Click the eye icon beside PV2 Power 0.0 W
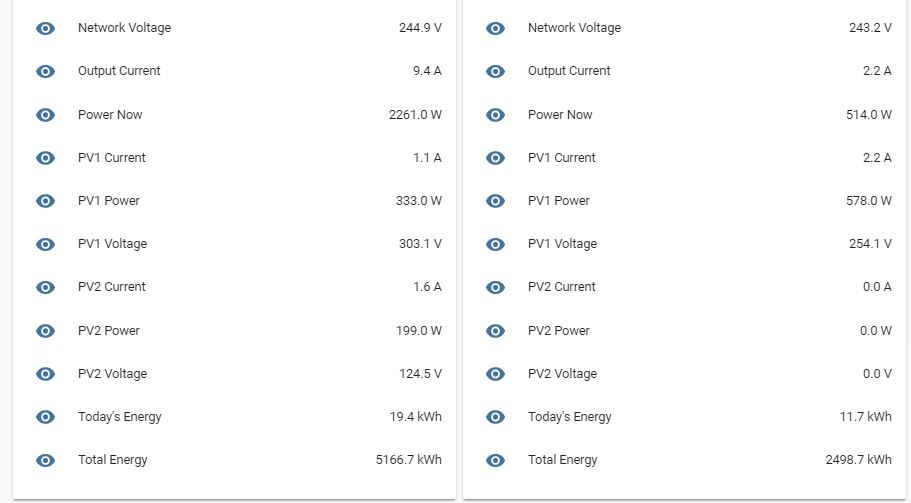This screenshot has height=503, width=911. pyautogui.click(x=495, y=331)
